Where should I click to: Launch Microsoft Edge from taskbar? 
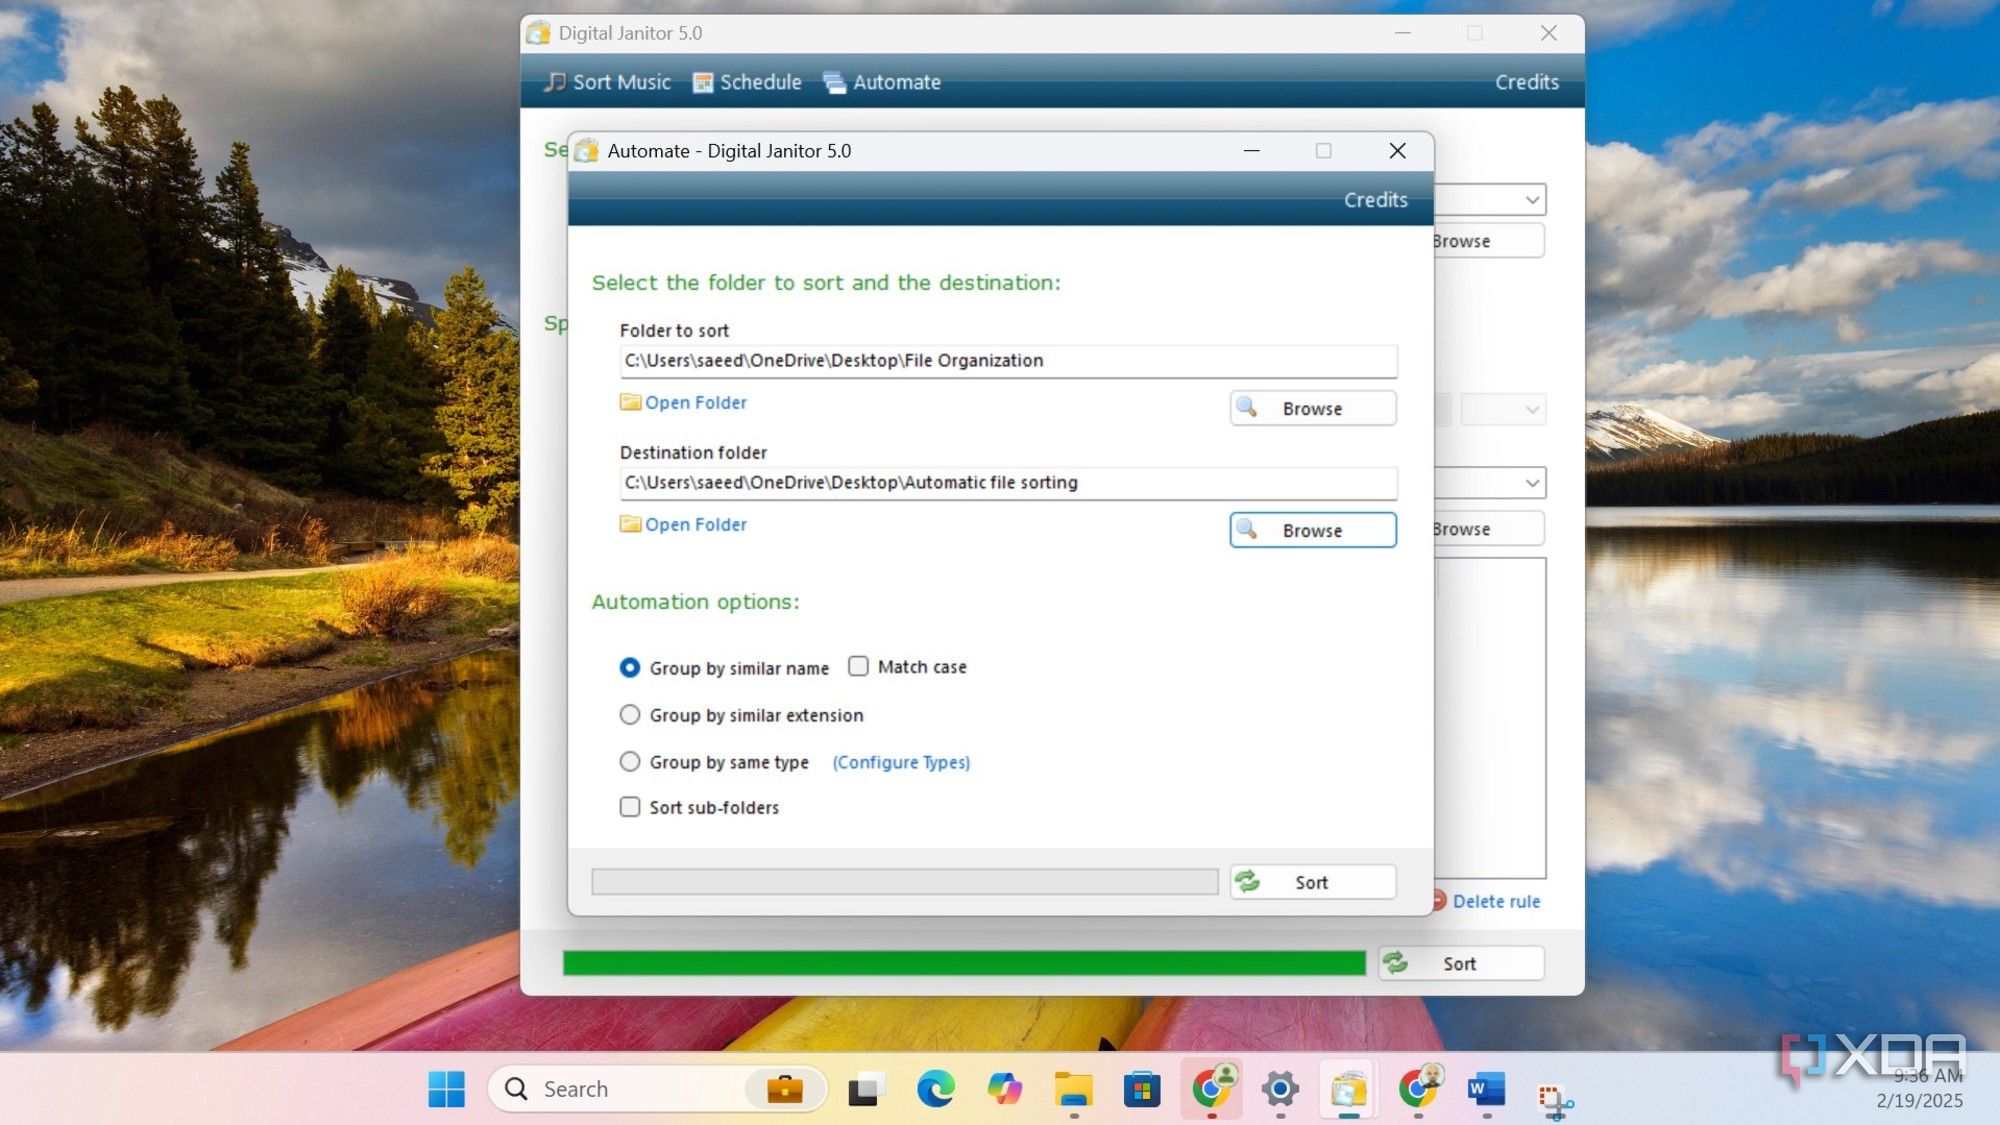click(x=935, y=1089)
